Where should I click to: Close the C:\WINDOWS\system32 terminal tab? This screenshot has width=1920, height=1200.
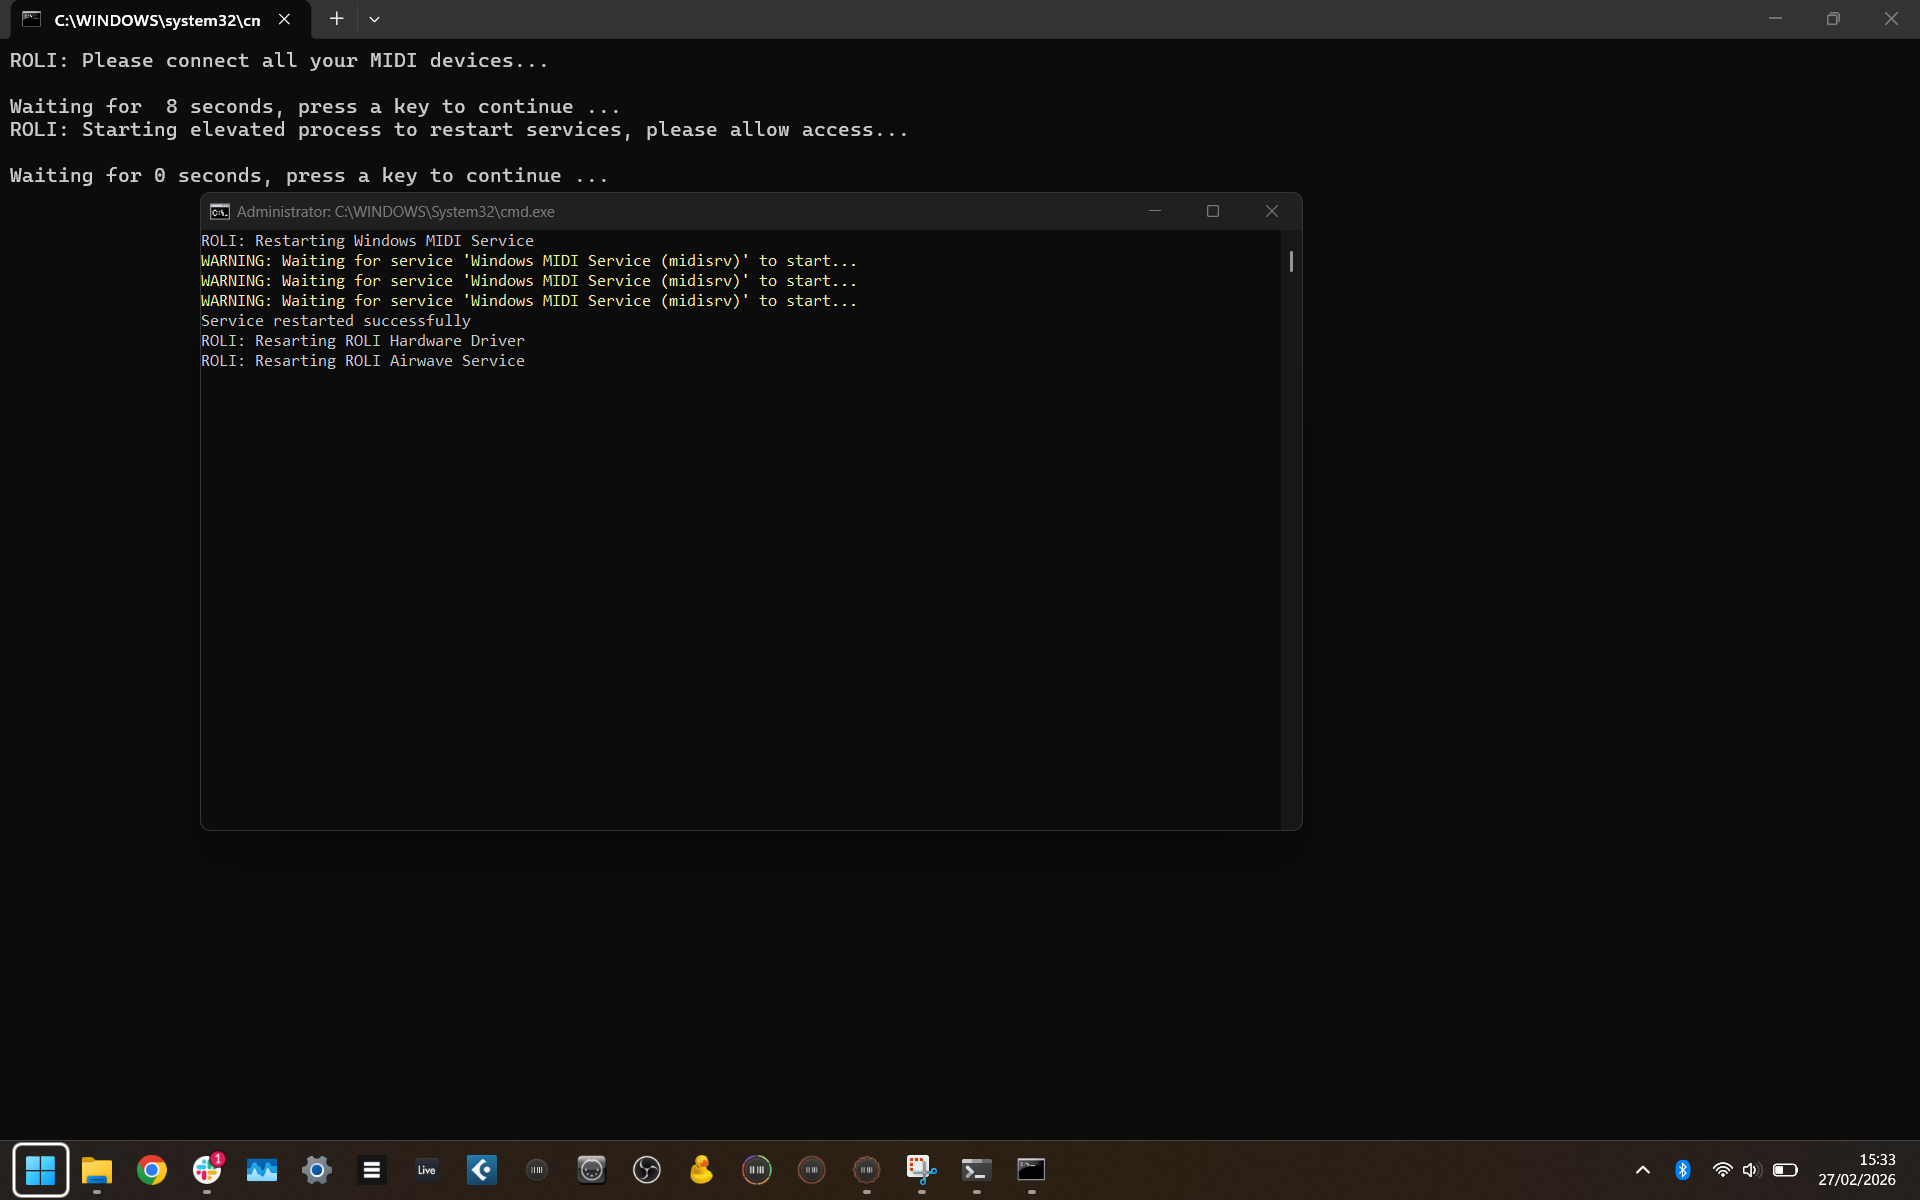[x=285, y=19]
